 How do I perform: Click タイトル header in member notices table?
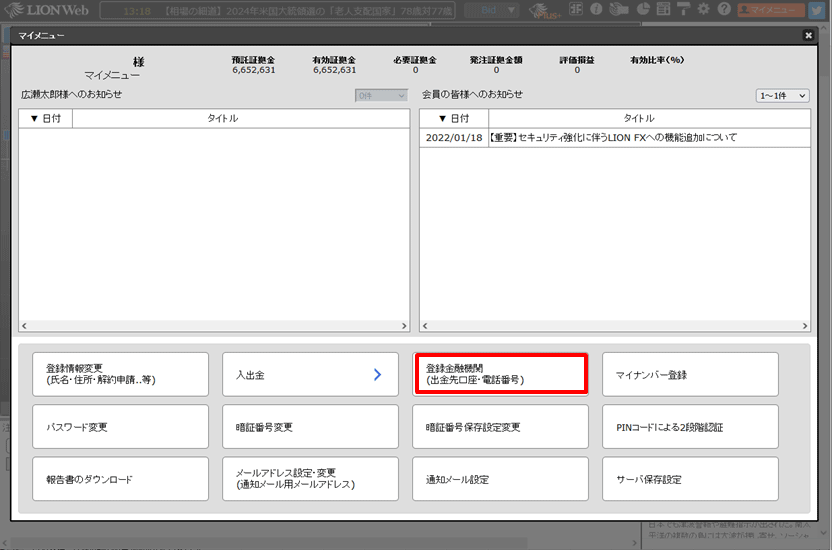tap(649, 118)
